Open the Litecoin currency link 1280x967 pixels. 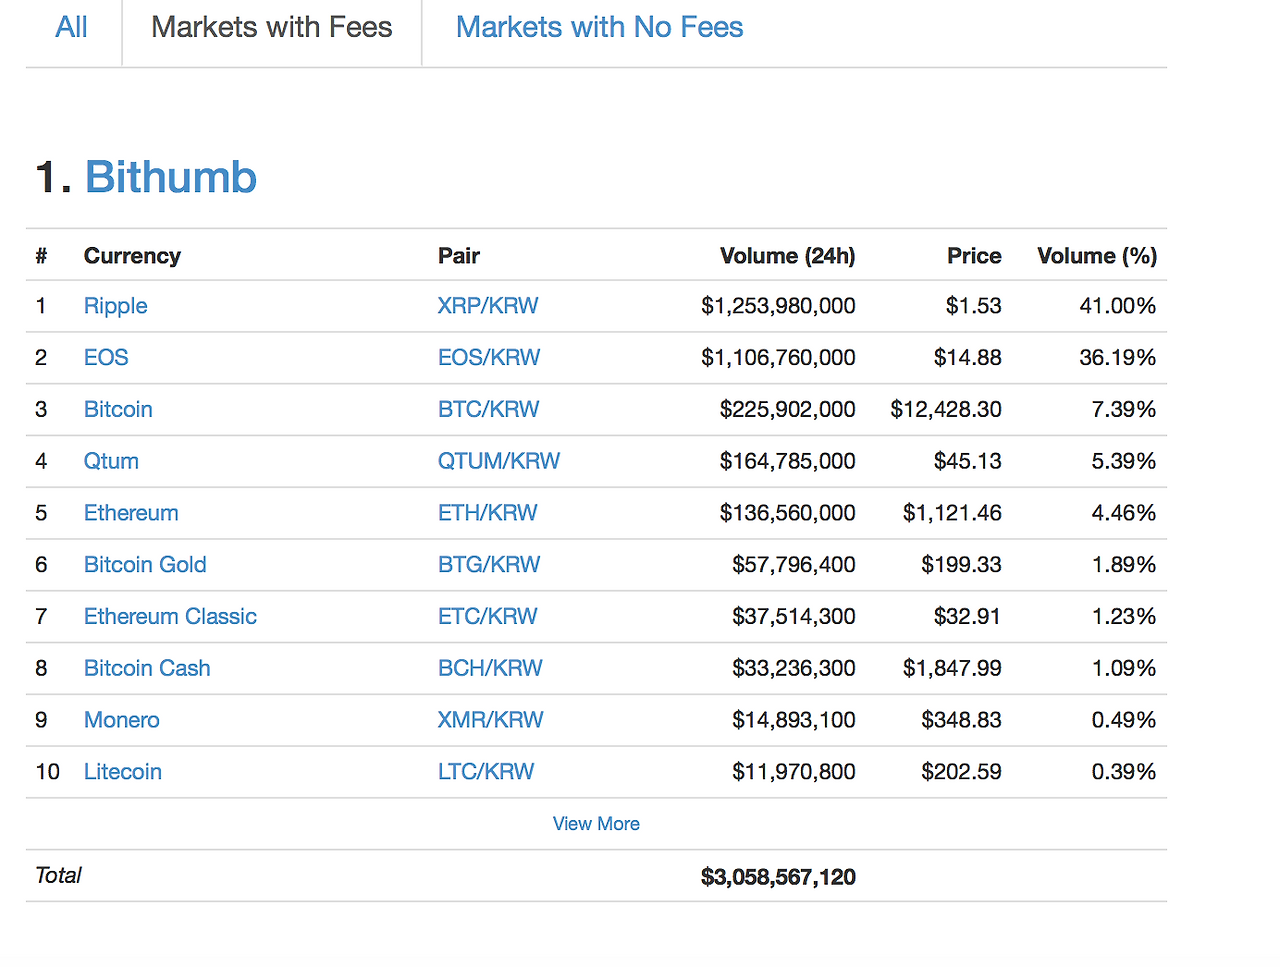pos(123,773)
